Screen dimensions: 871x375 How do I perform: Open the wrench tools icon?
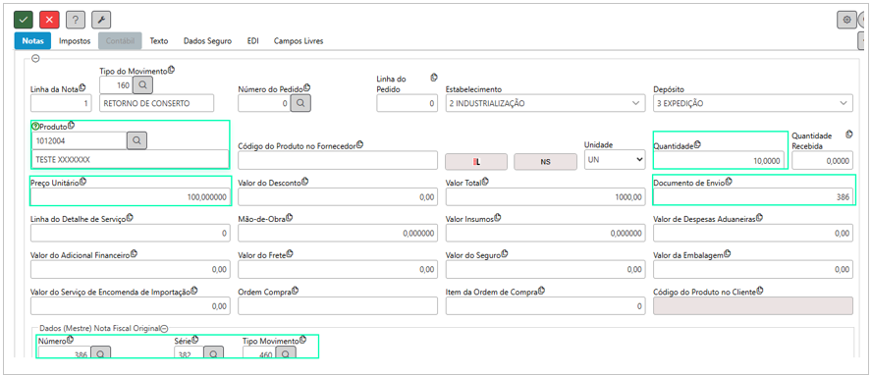[101, 20]
